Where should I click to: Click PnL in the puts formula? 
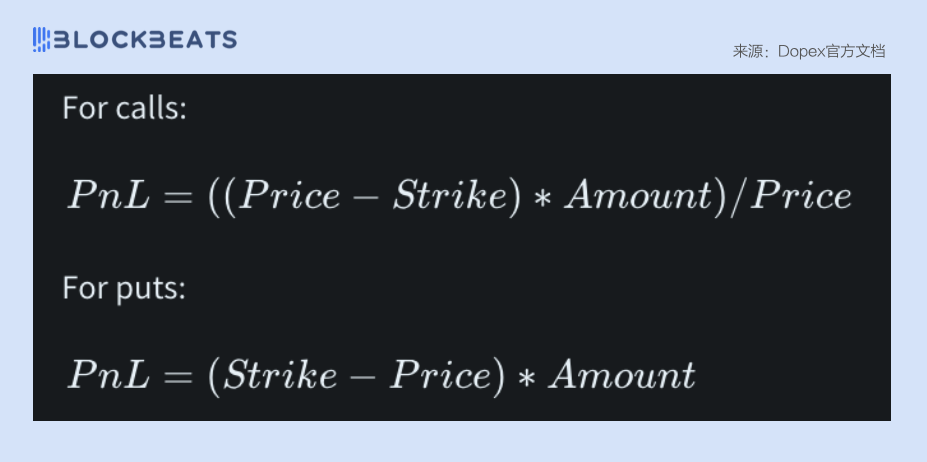tap(108, 374)
